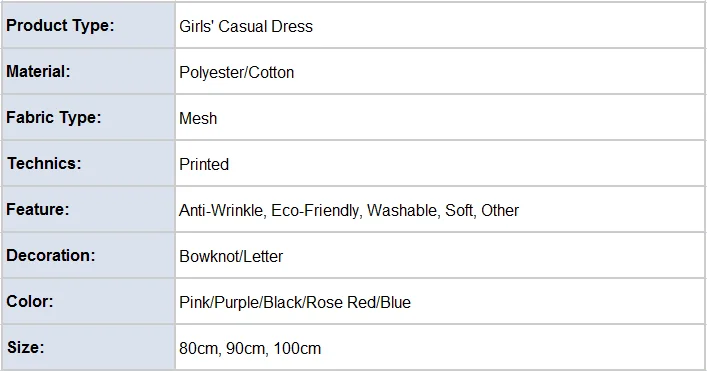Select the Printed value text

point(204,164)
